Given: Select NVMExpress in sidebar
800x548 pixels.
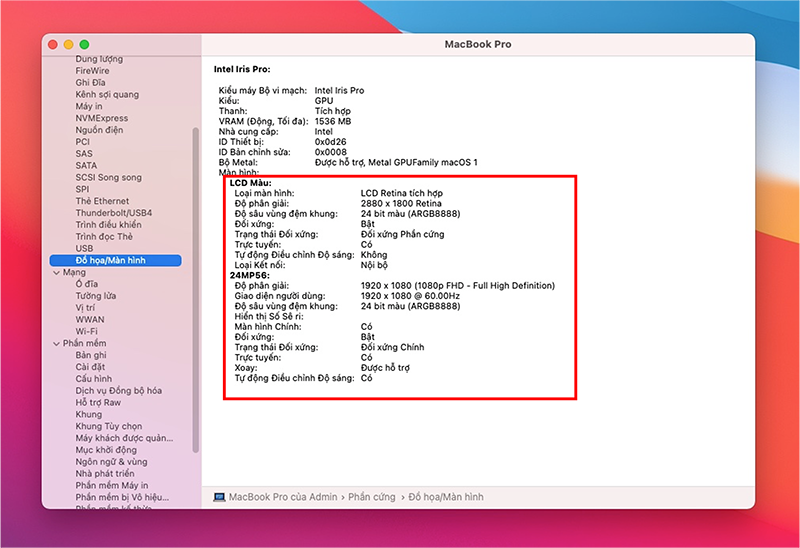Looking at the screenshot, I should click(102, 118).
